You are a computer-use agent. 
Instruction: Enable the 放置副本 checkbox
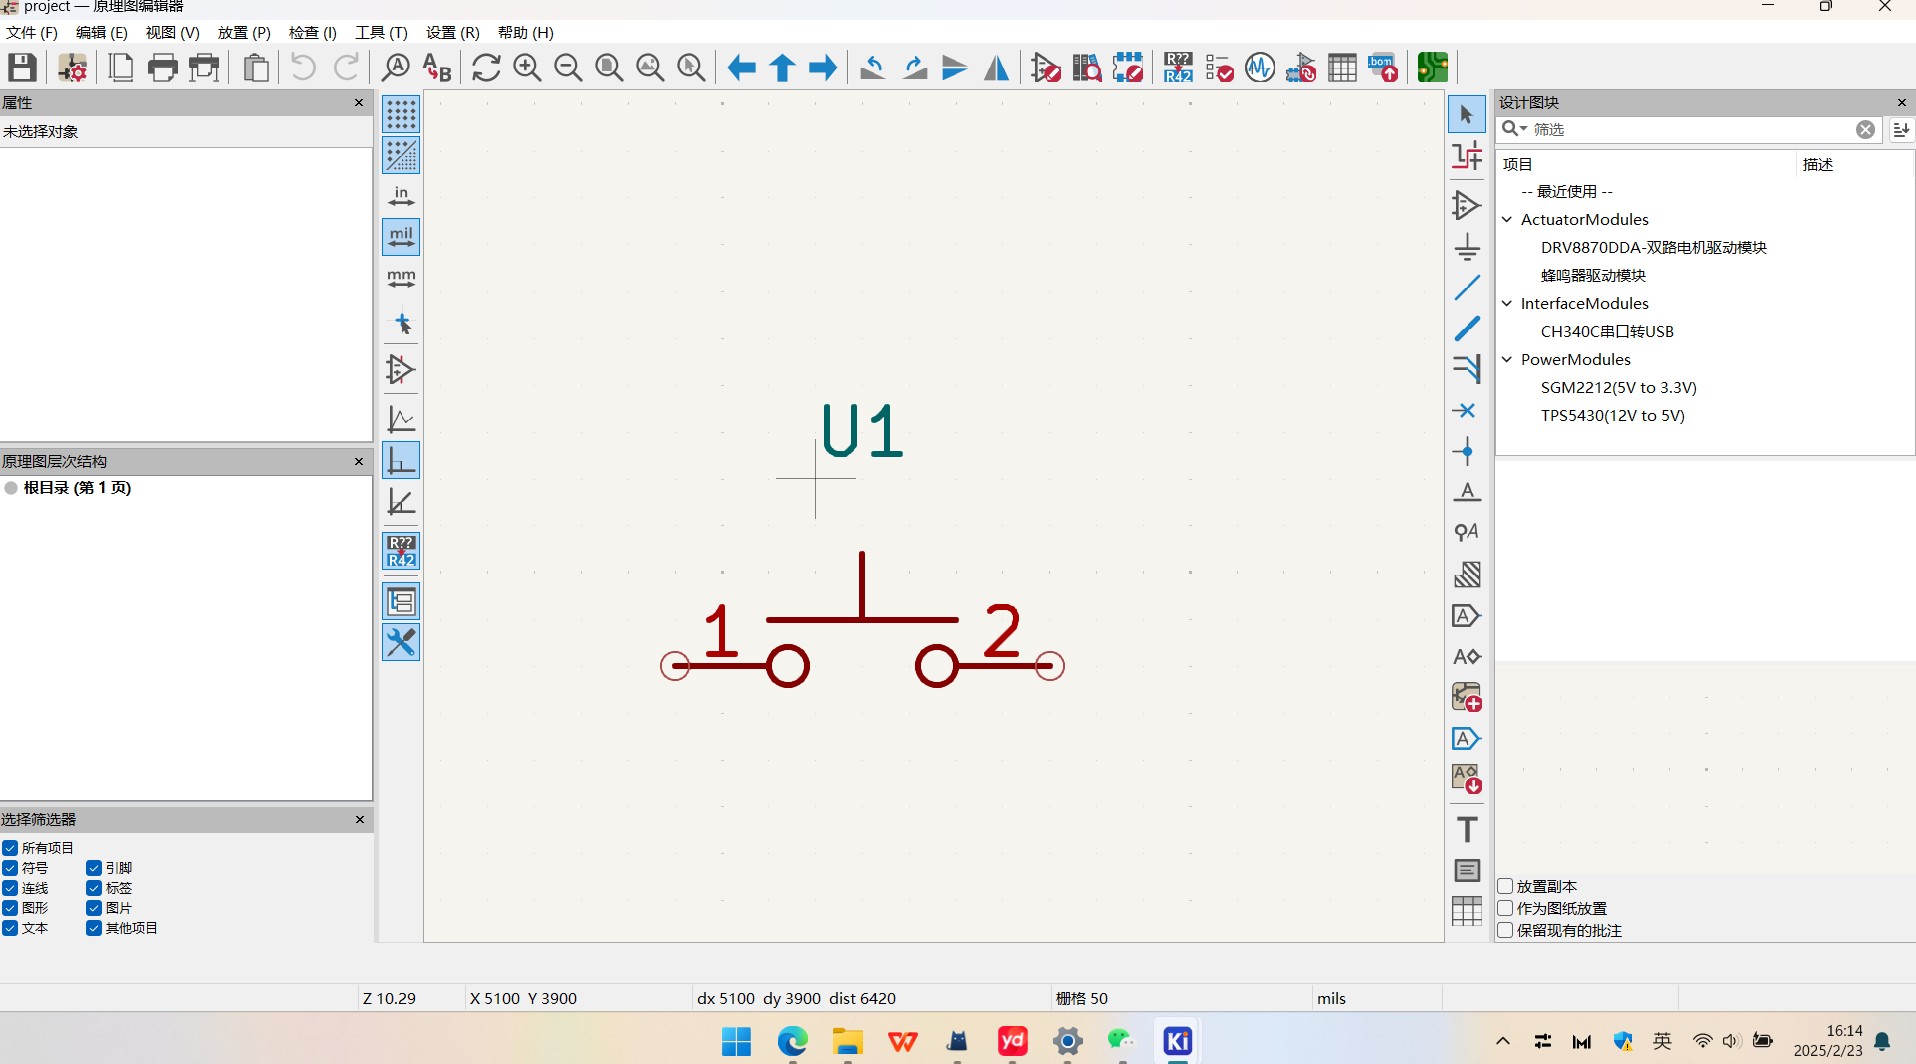(x=1505, y=886)
